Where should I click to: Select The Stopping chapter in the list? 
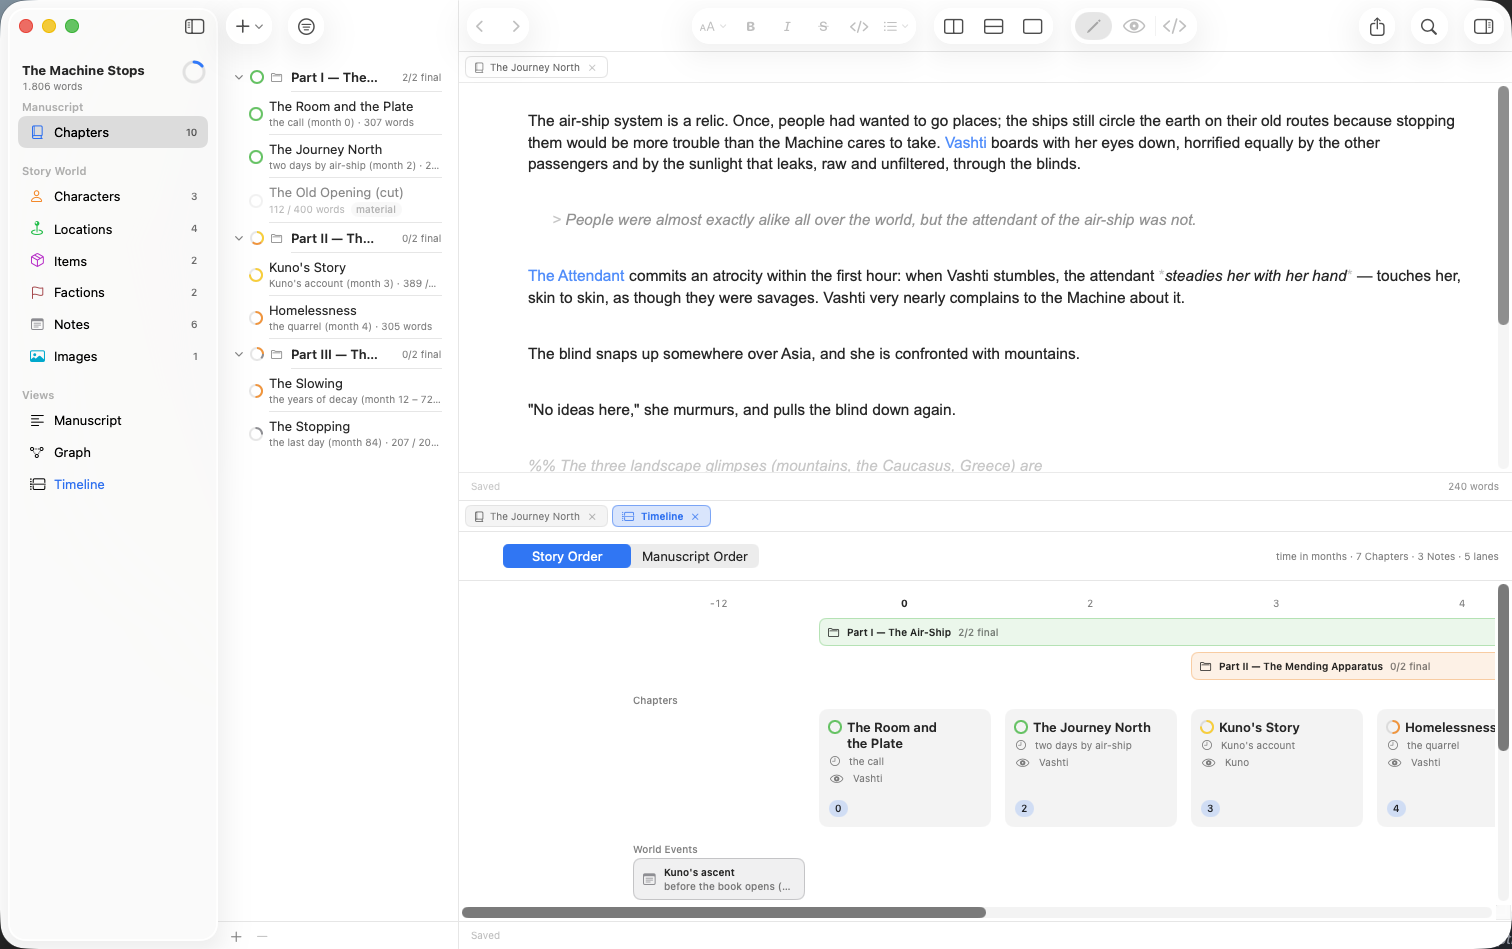pos(345,434)
